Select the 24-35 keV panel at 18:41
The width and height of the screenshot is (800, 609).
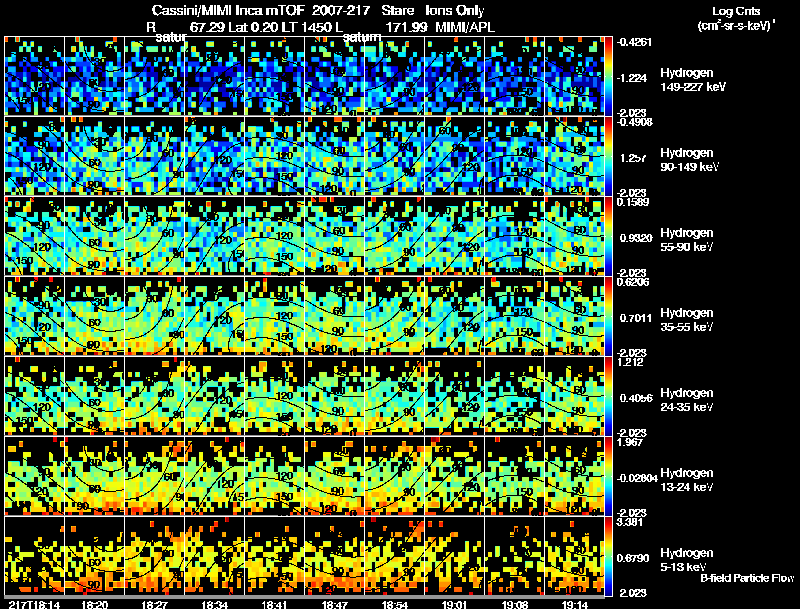point(274,396)
